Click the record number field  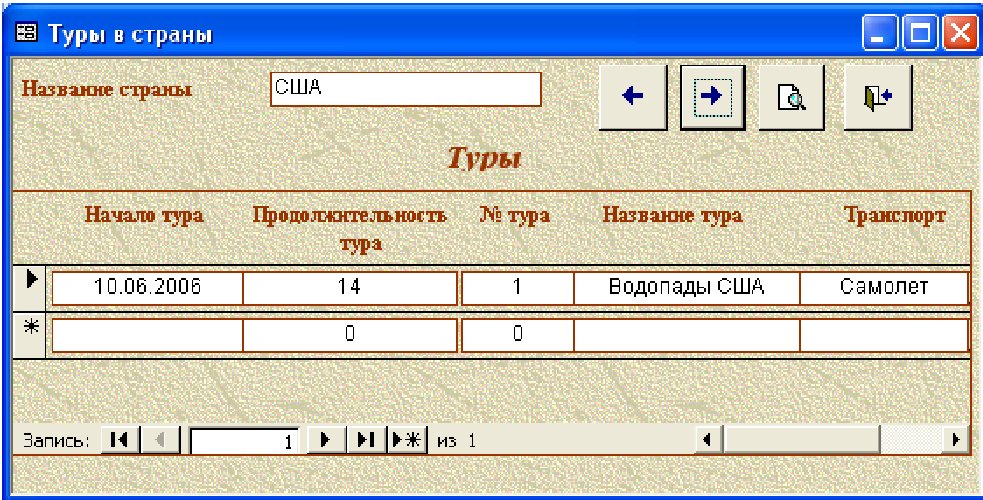coord(244,441)
